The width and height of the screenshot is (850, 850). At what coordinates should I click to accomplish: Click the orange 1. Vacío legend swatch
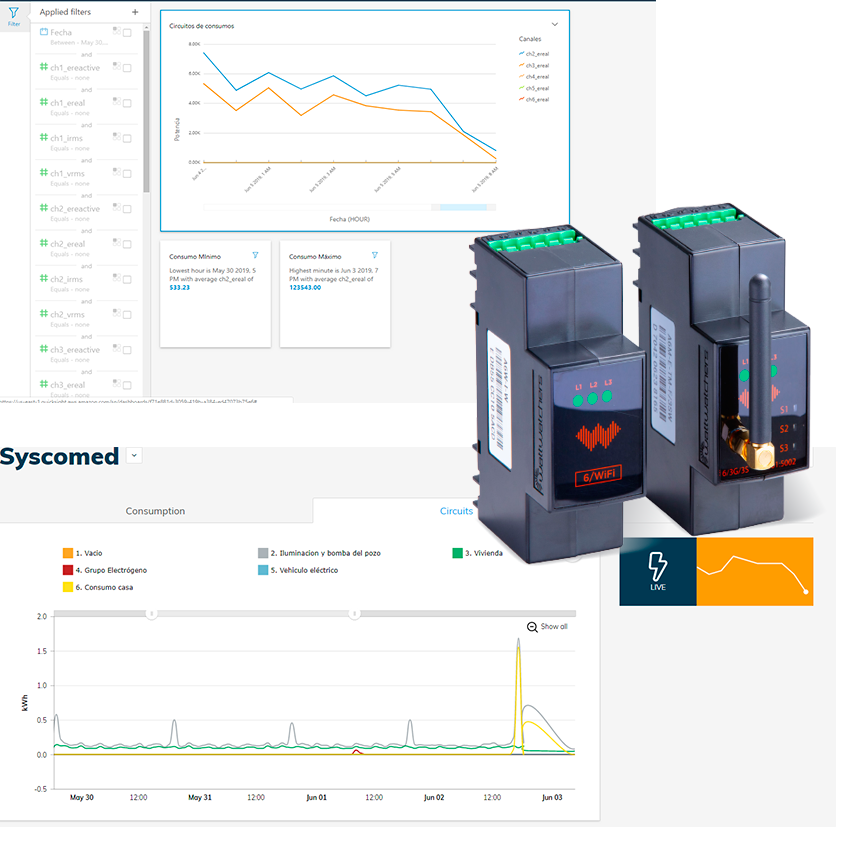click(x=68, y=553)
